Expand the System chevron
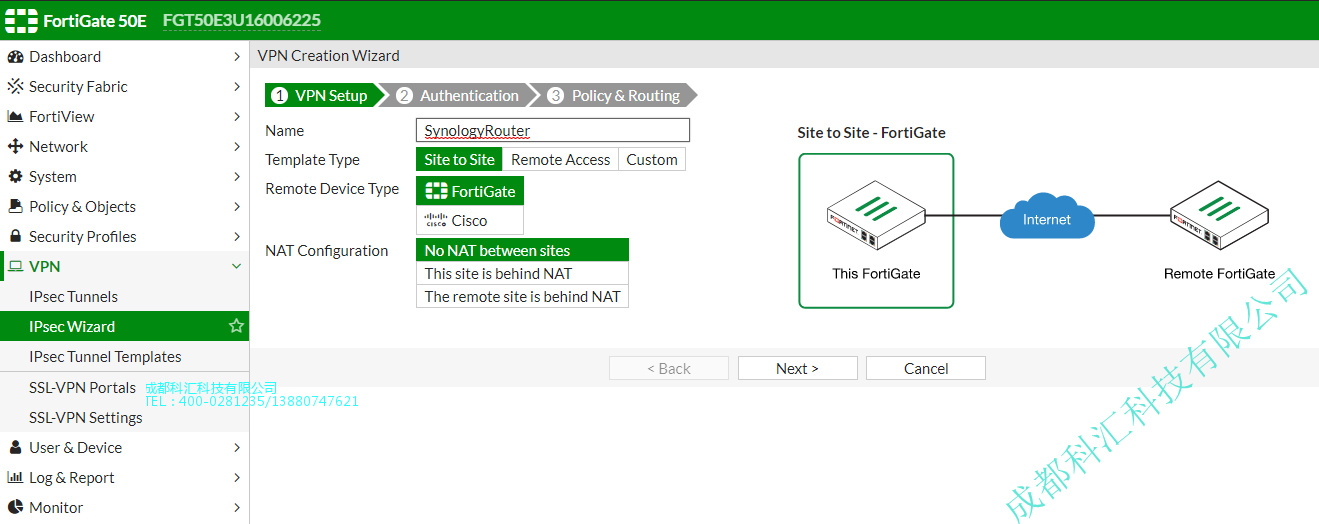1319x524 pixels. [237, 177]
